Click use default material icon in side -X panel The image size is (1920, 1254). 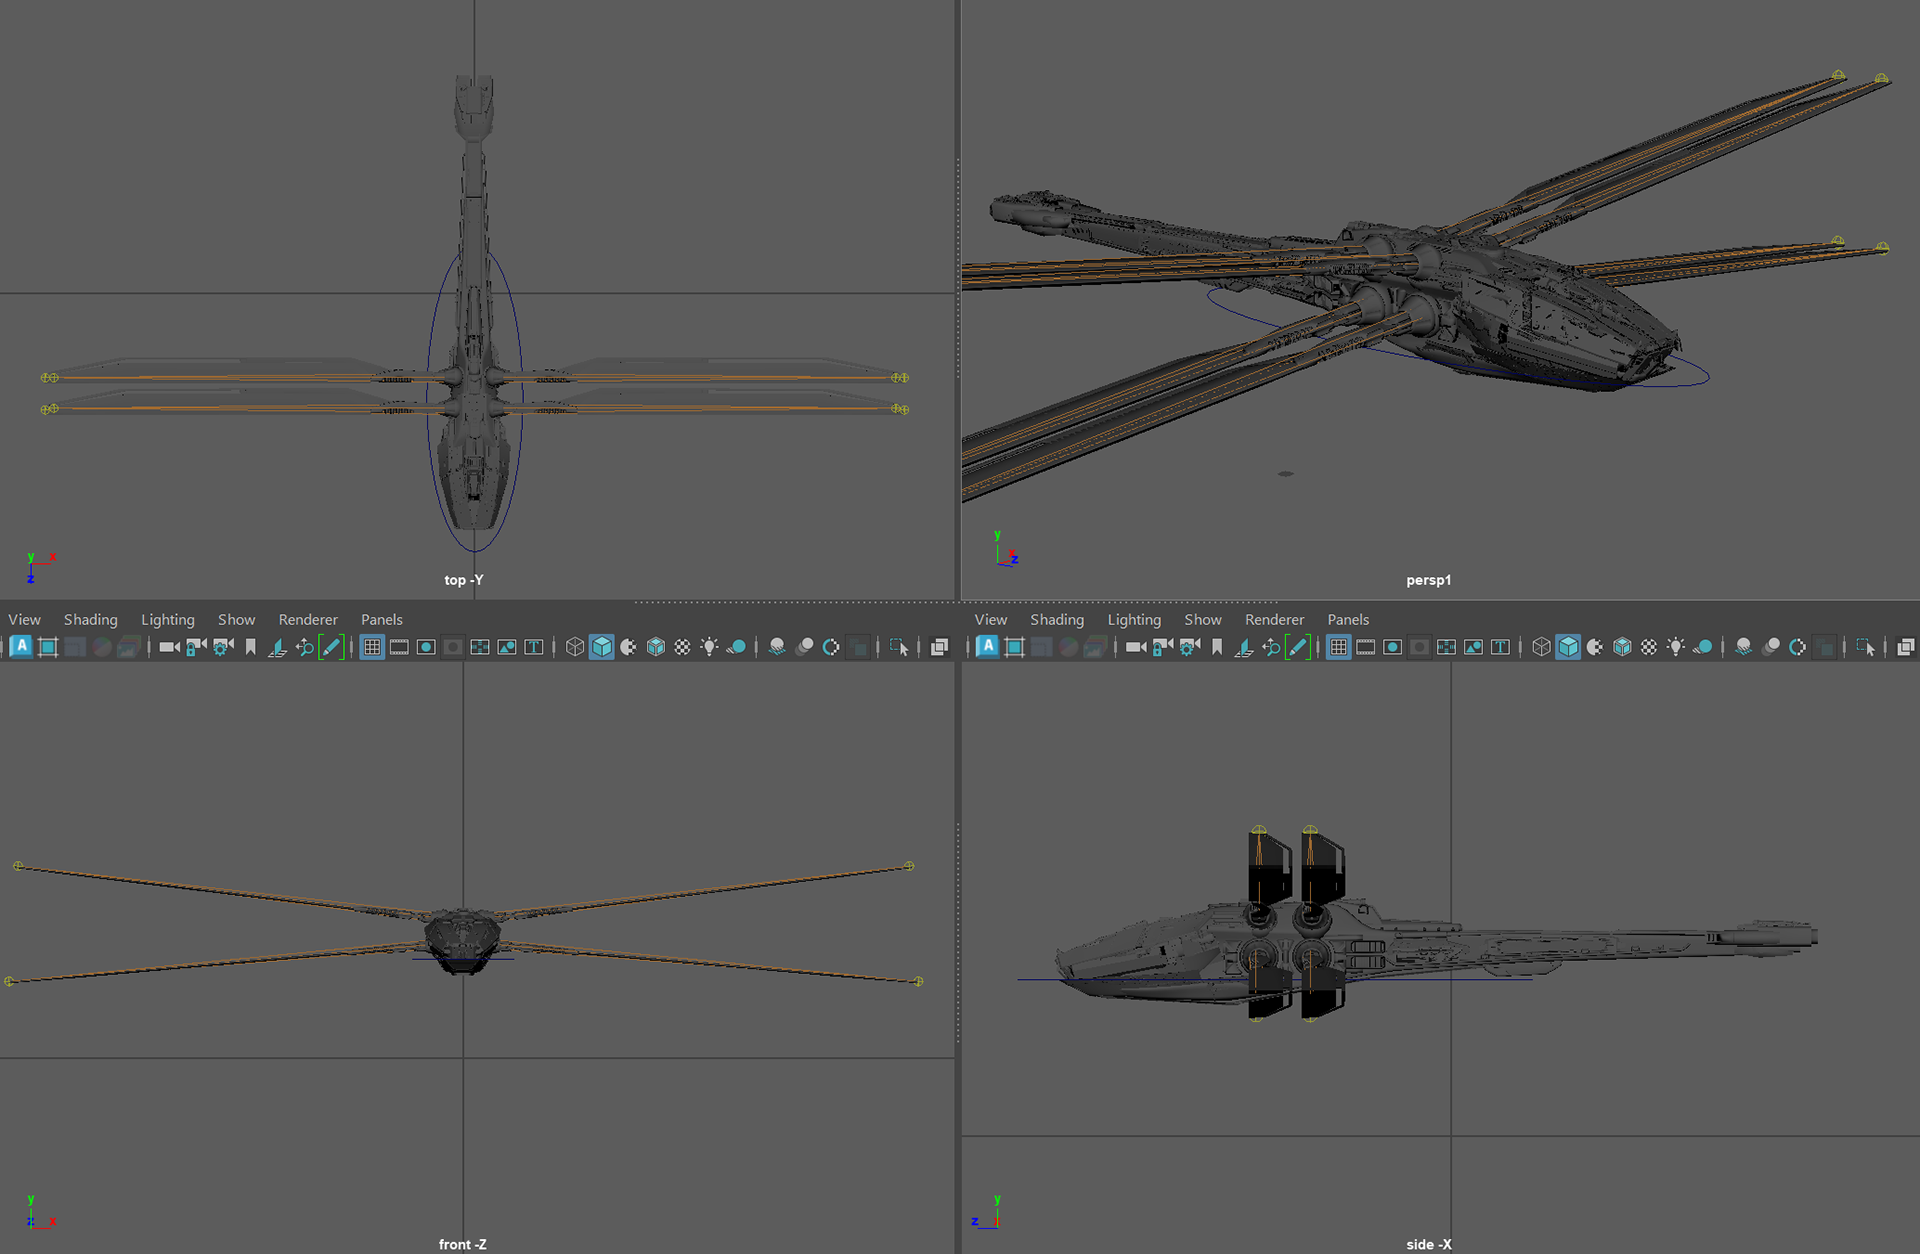coord(1596,647)
